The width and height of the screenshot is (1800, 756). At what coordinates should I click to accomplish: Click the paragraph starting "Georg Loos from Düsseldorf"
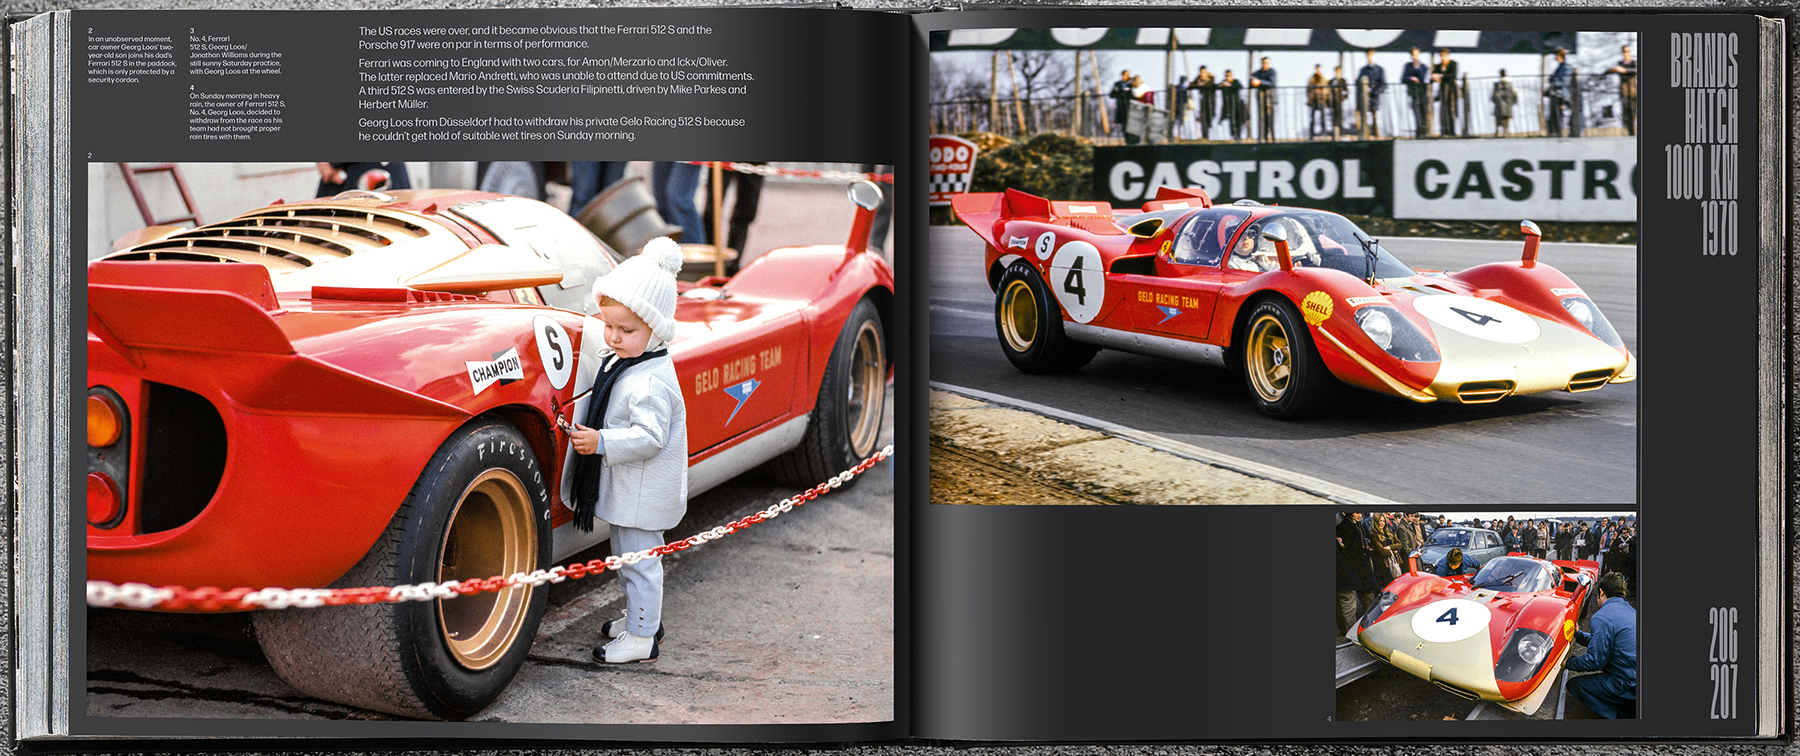coord(552,129)
